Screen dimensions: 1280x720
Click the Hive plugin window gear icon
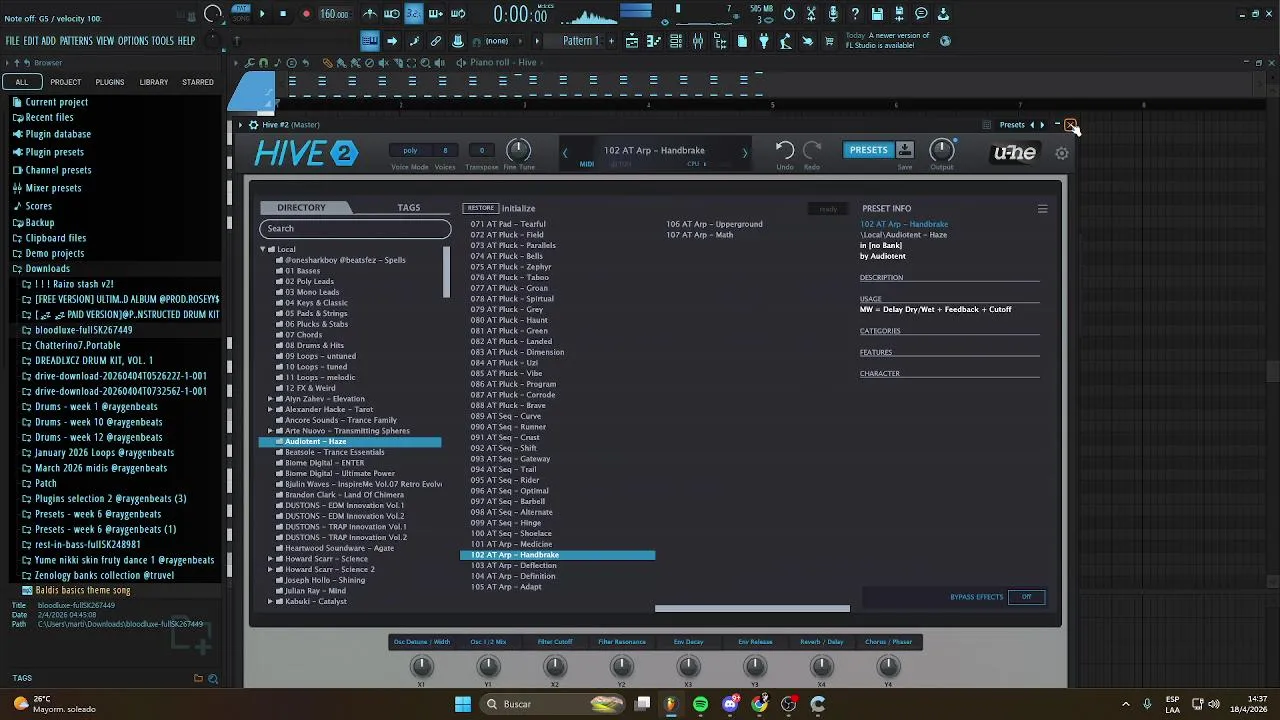253,125
